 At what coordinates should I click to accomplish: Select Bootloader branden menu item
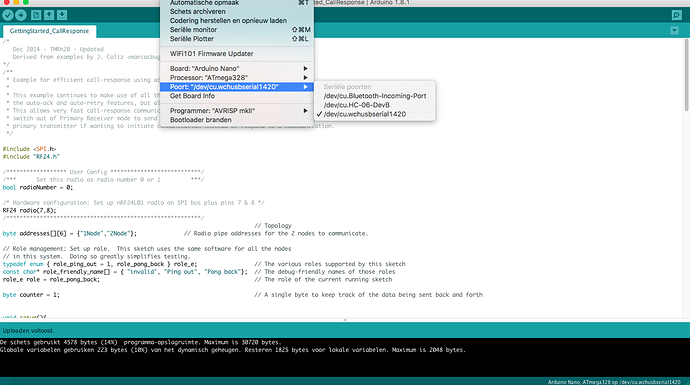[237, 120]
